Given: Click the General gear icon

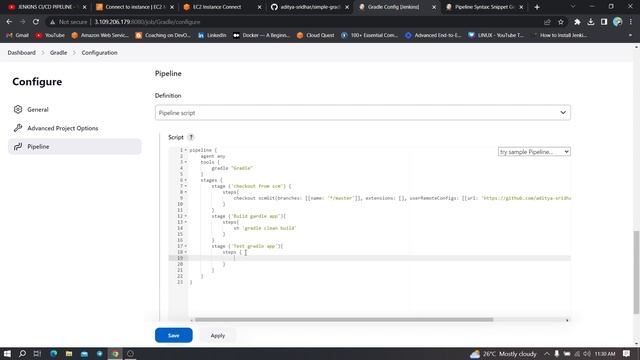Looking at the screenshot, I should 18,109.
